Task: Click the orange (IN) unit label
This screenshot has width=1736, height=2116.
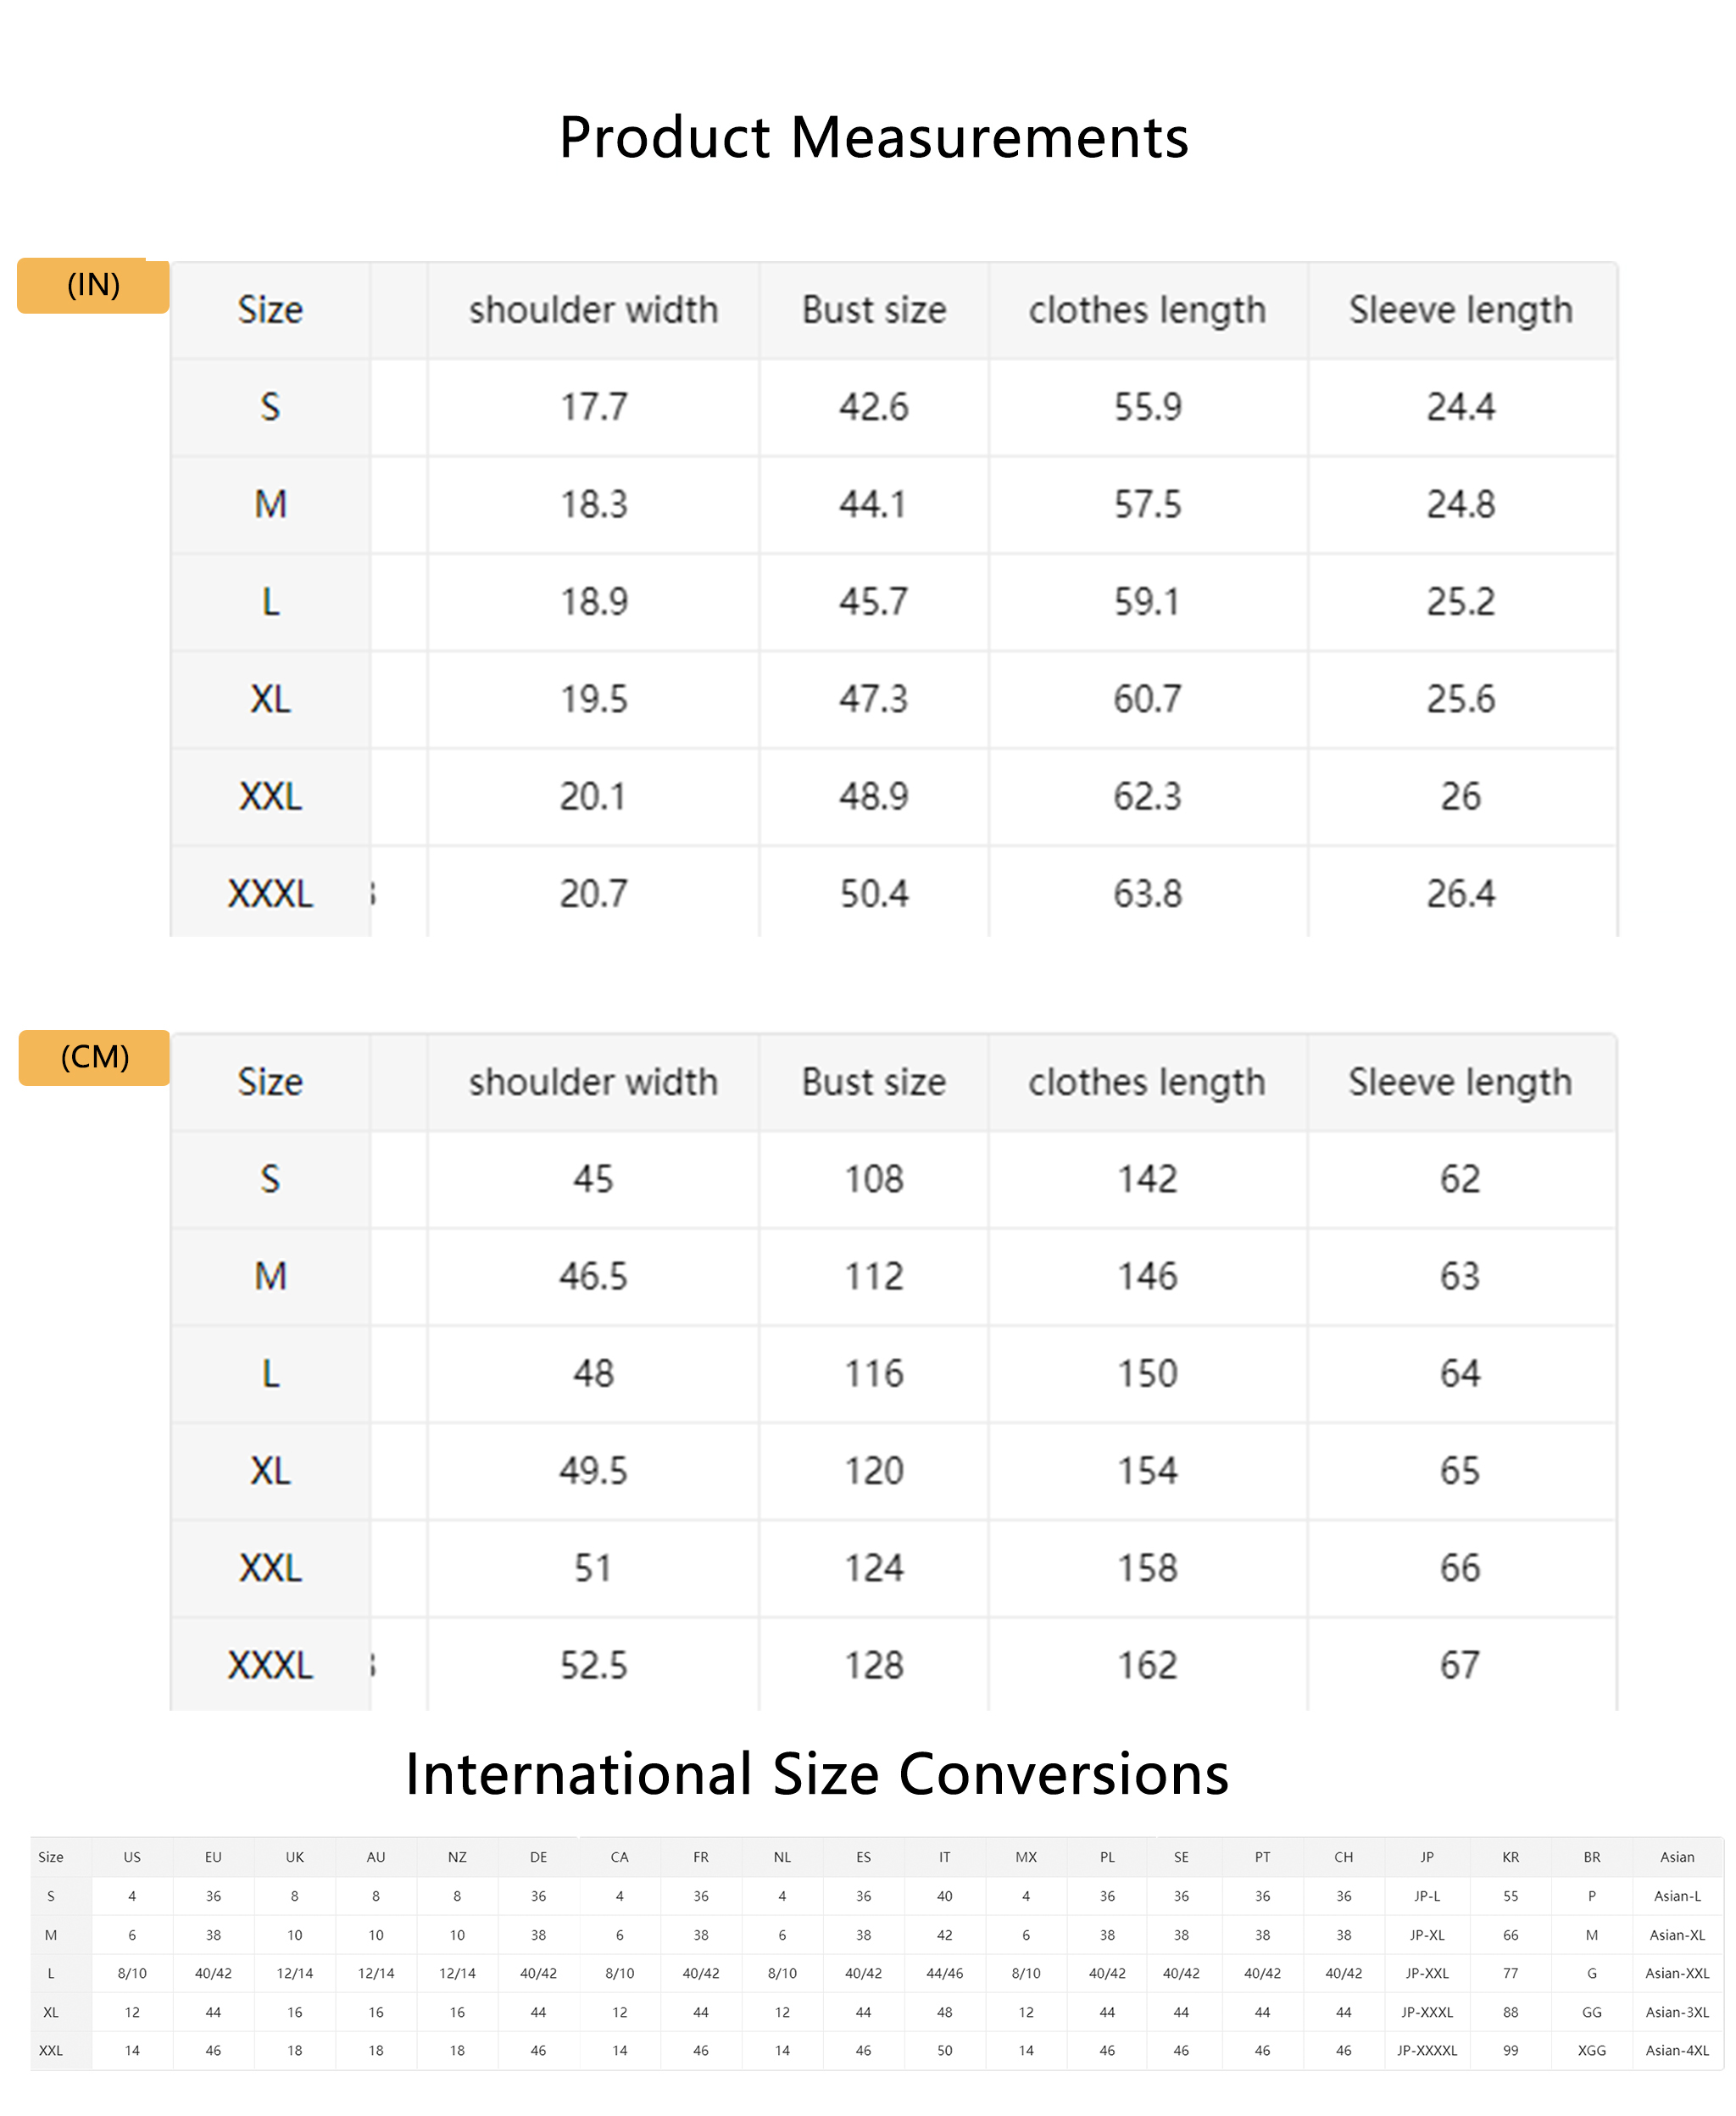Action: [93, 286]
